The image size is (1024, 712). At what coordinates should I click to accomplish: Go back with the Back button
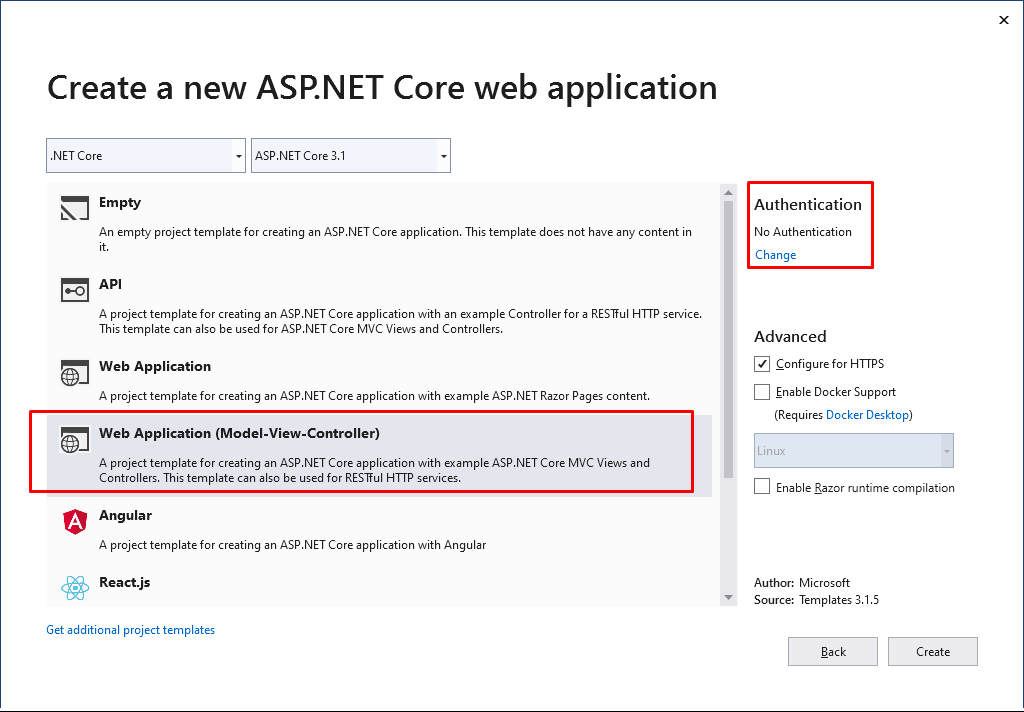pyautogui.click(x=833, y=652)
